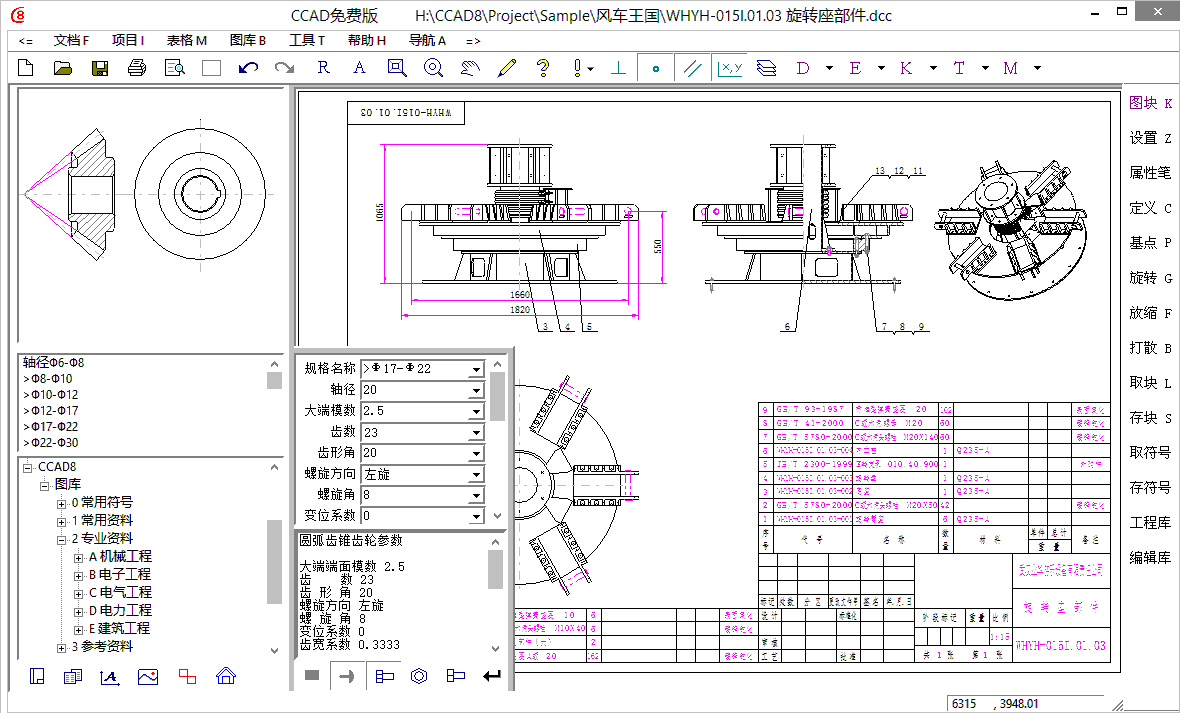Open the 螺旋方向 dropdown
Viewport: 1180px width, 713px height.
476,474
